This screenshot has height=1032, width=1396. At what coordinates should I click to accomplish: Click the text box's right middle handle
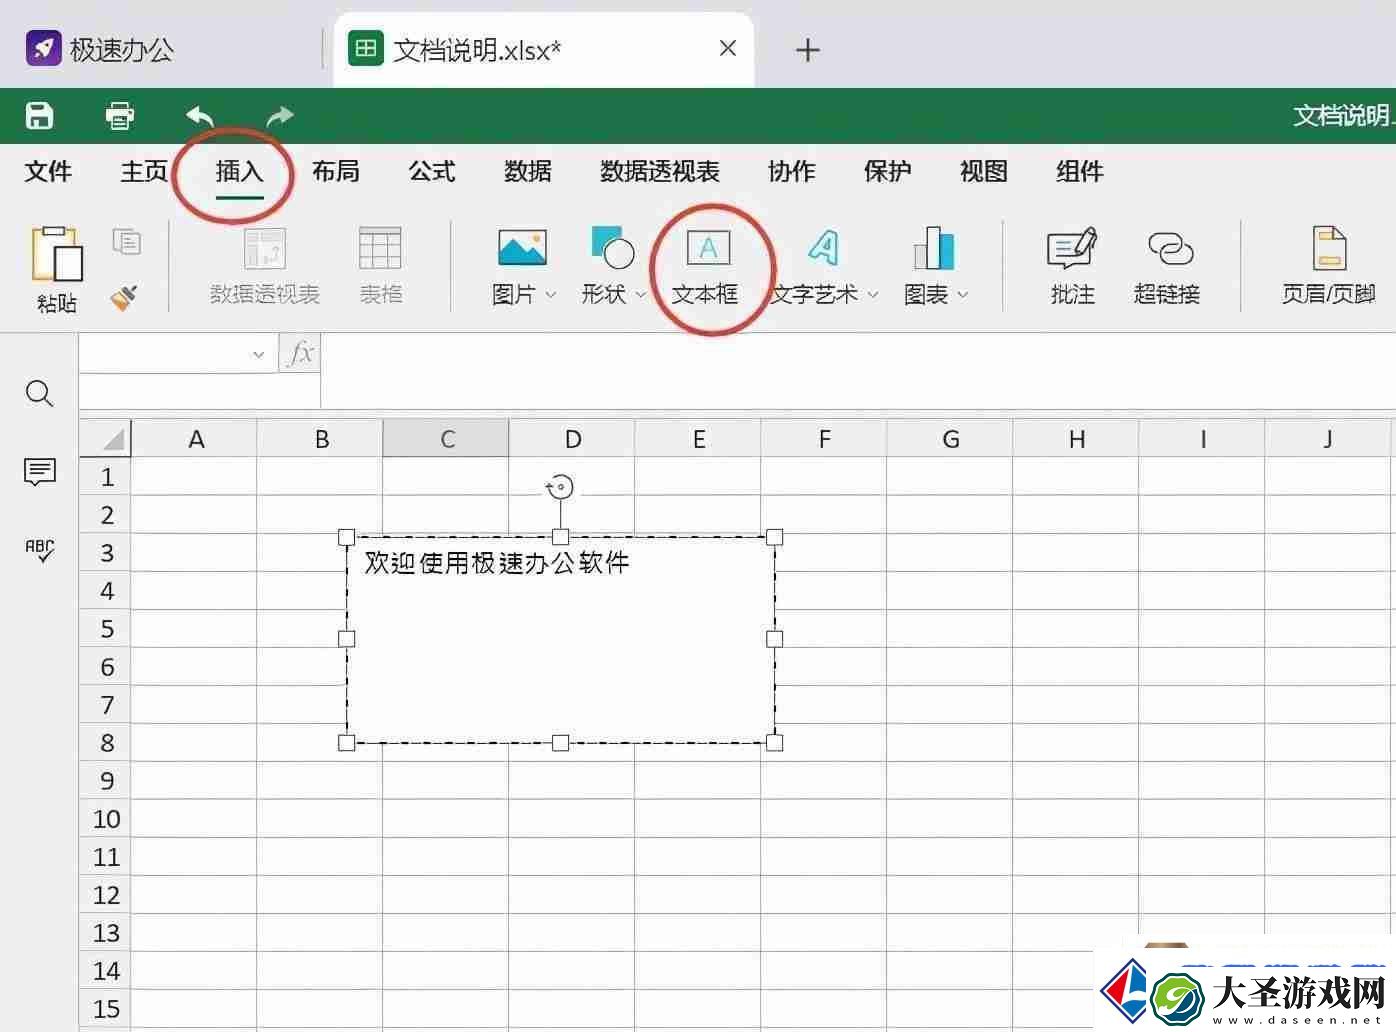pos(774,638)
